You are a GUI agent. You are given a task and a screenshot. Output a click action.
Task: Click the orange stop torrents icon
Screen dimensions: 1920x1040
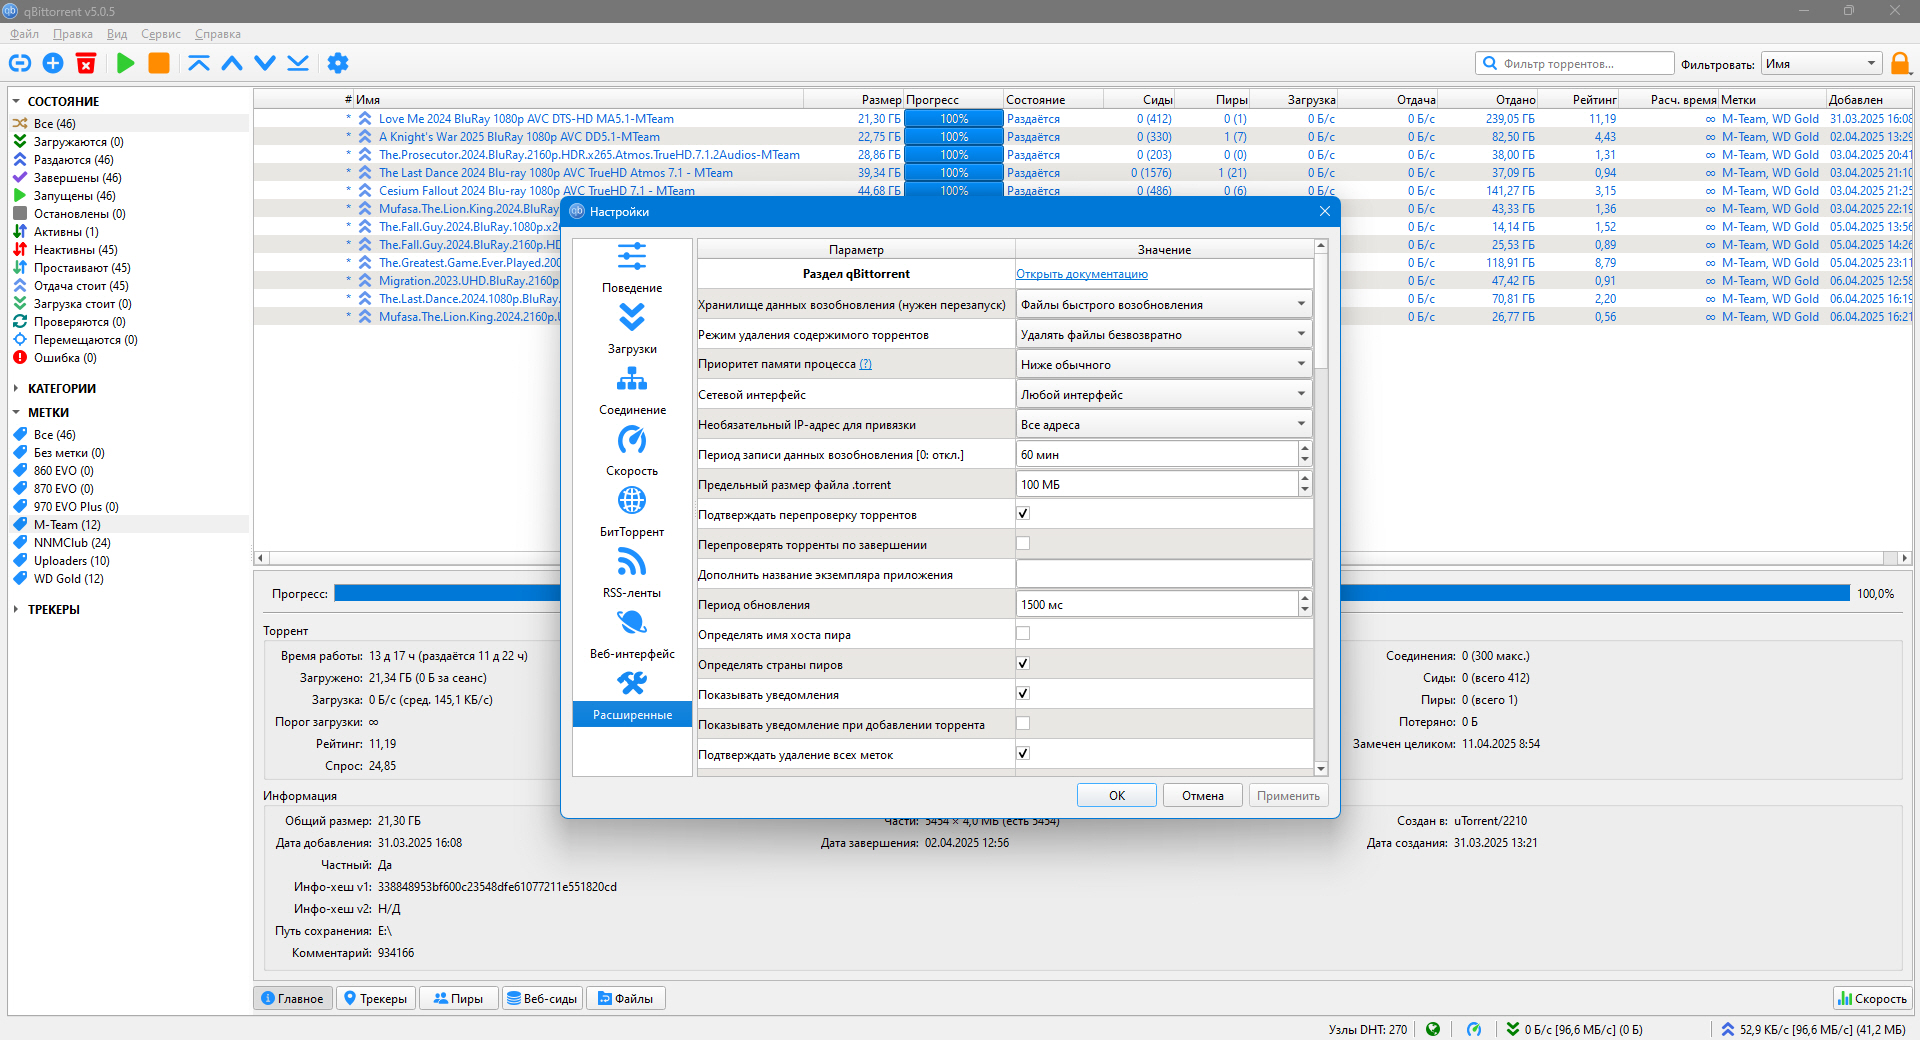tap(159, 63)
